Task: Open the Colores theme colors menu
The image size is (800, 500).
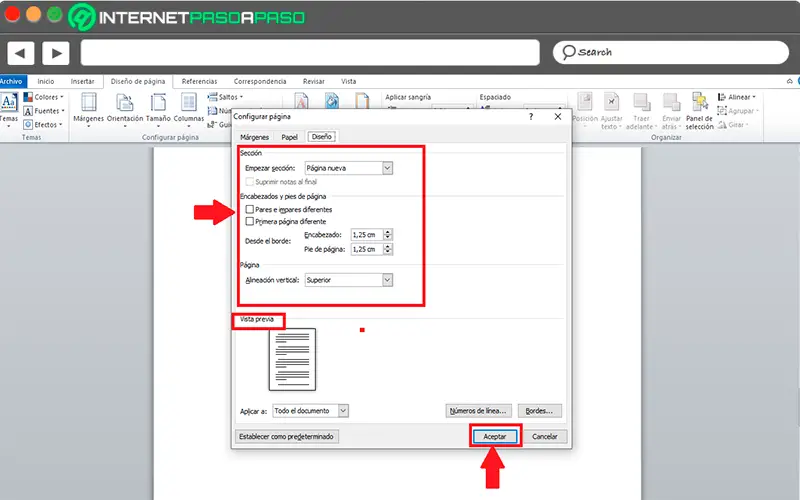Action: [43, 97]
